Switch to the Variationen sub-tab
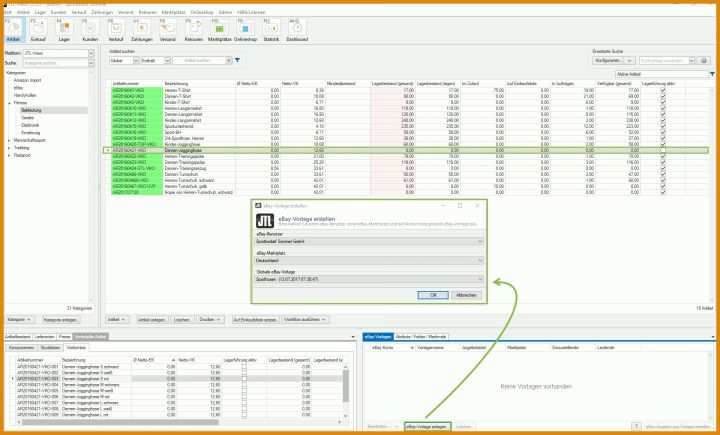720x435 pixels. pos(75,348)
